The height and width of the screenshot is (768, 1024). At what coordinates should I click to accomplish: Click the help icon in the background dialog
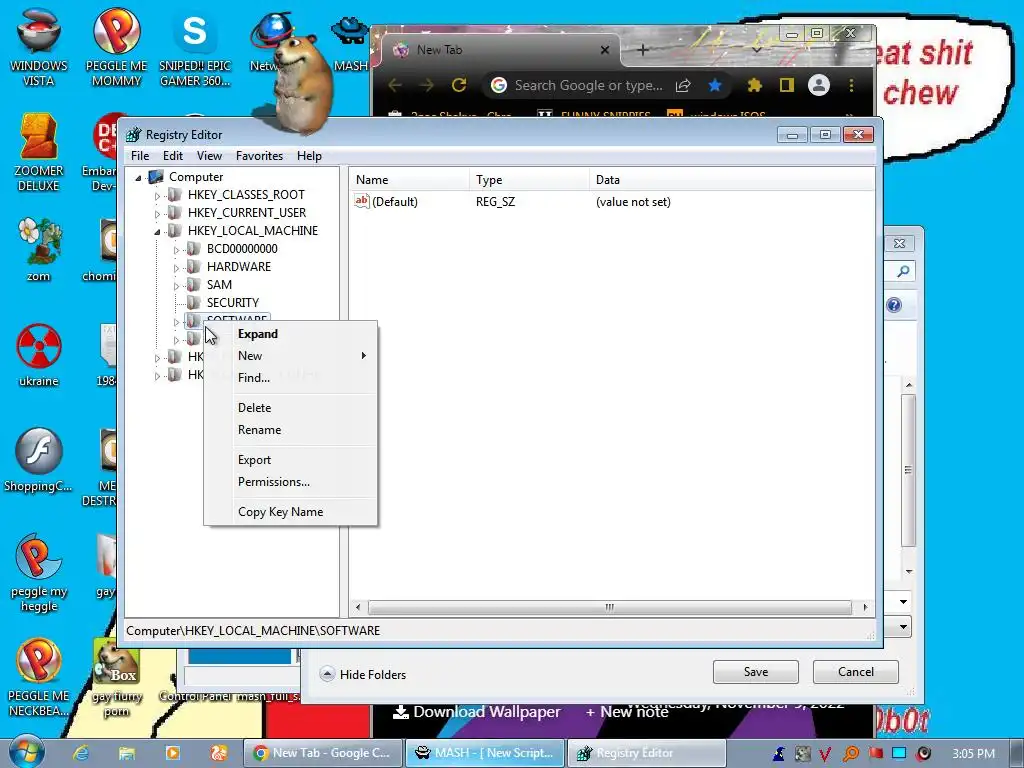894,305
